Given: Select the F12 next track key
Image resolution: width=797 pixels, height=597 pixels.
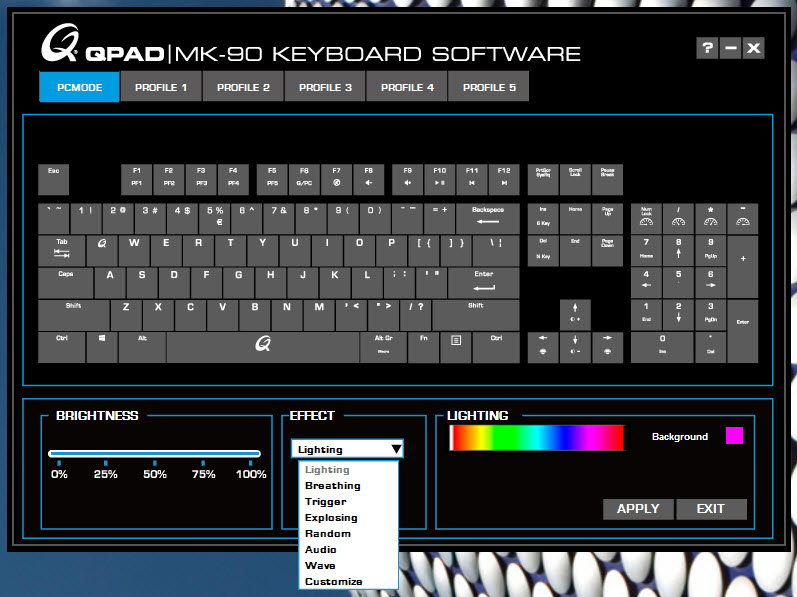Looking at the screenshot, I should click(x=504, y=179).
